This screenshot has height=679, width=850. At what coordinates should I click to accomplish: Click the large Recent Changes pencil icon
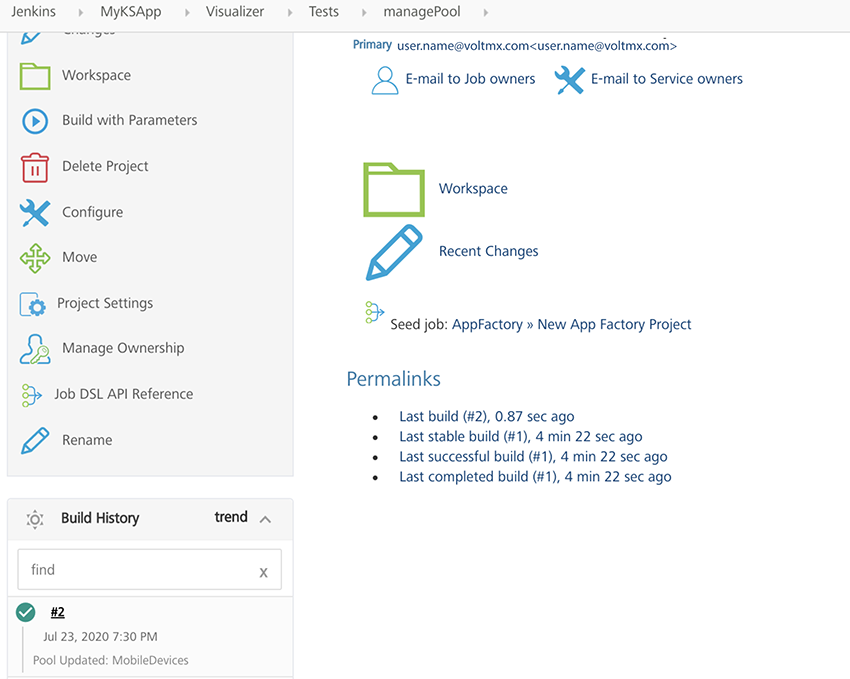[393, 252]
